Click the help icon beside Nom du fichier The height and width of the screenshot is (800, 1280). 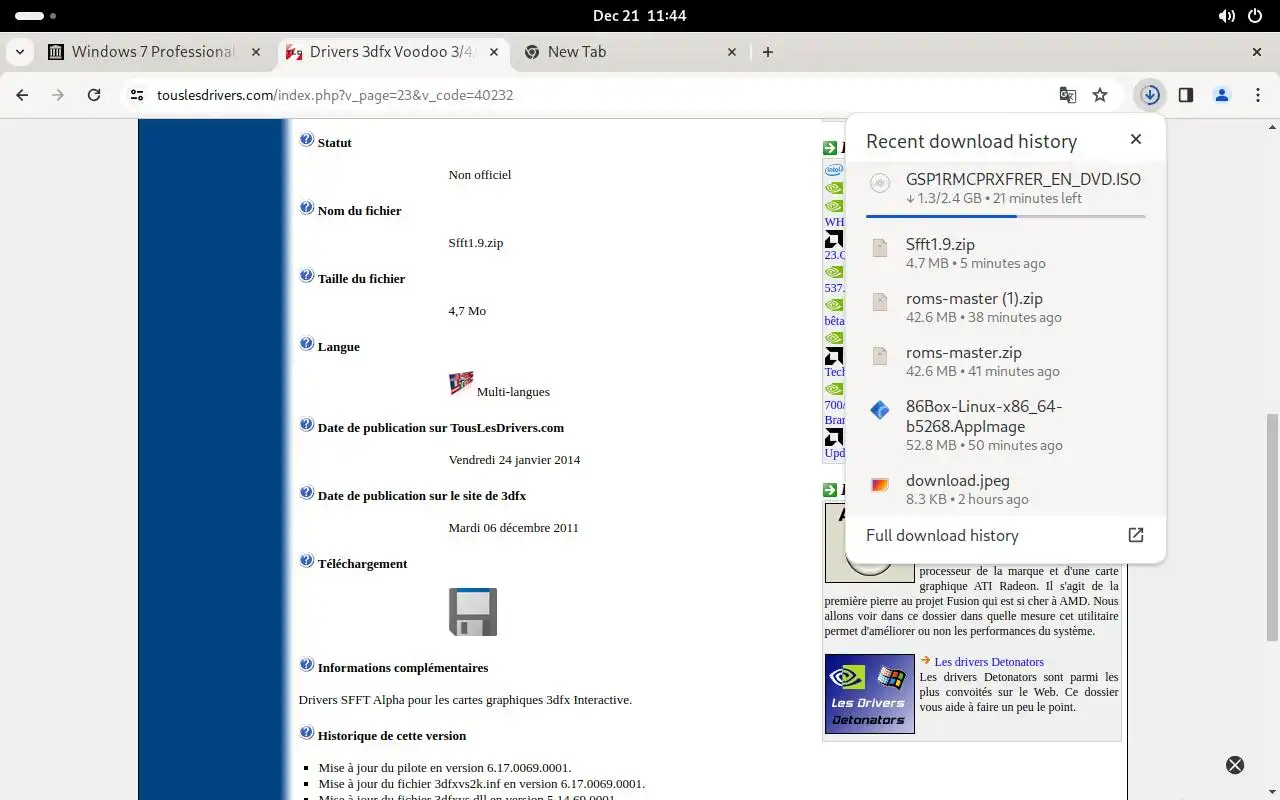(307, 208)
